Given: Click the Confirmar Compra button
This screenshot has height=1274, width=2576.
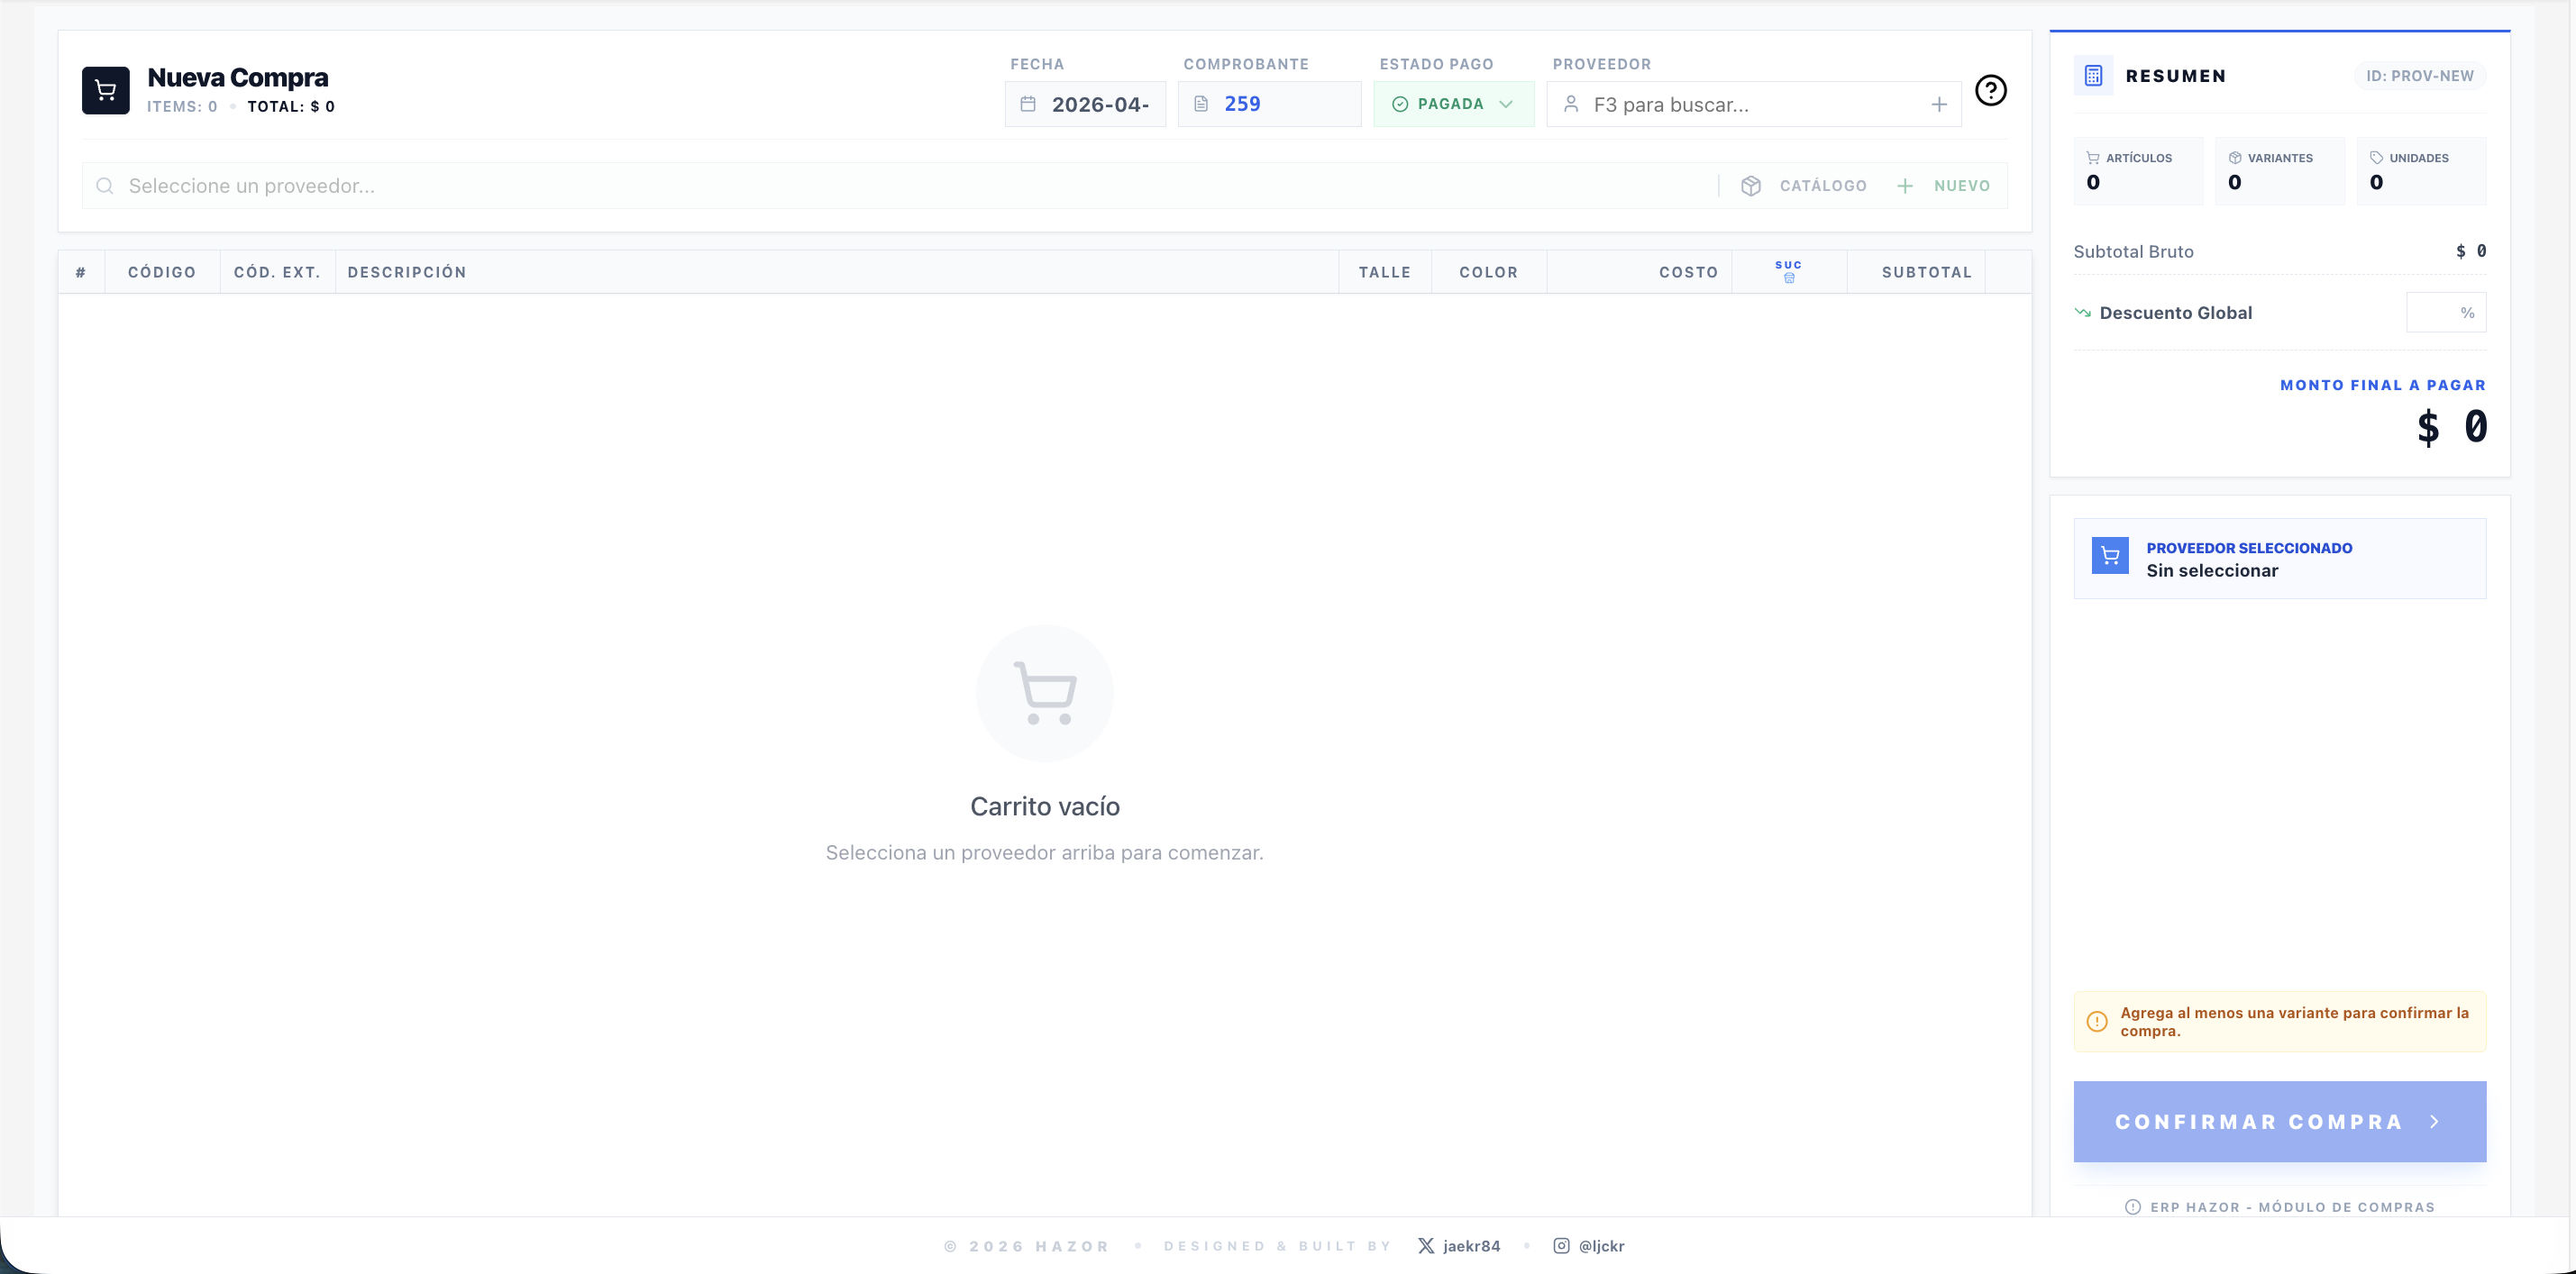Looking at the screenshot, I should point(2280,1122).
